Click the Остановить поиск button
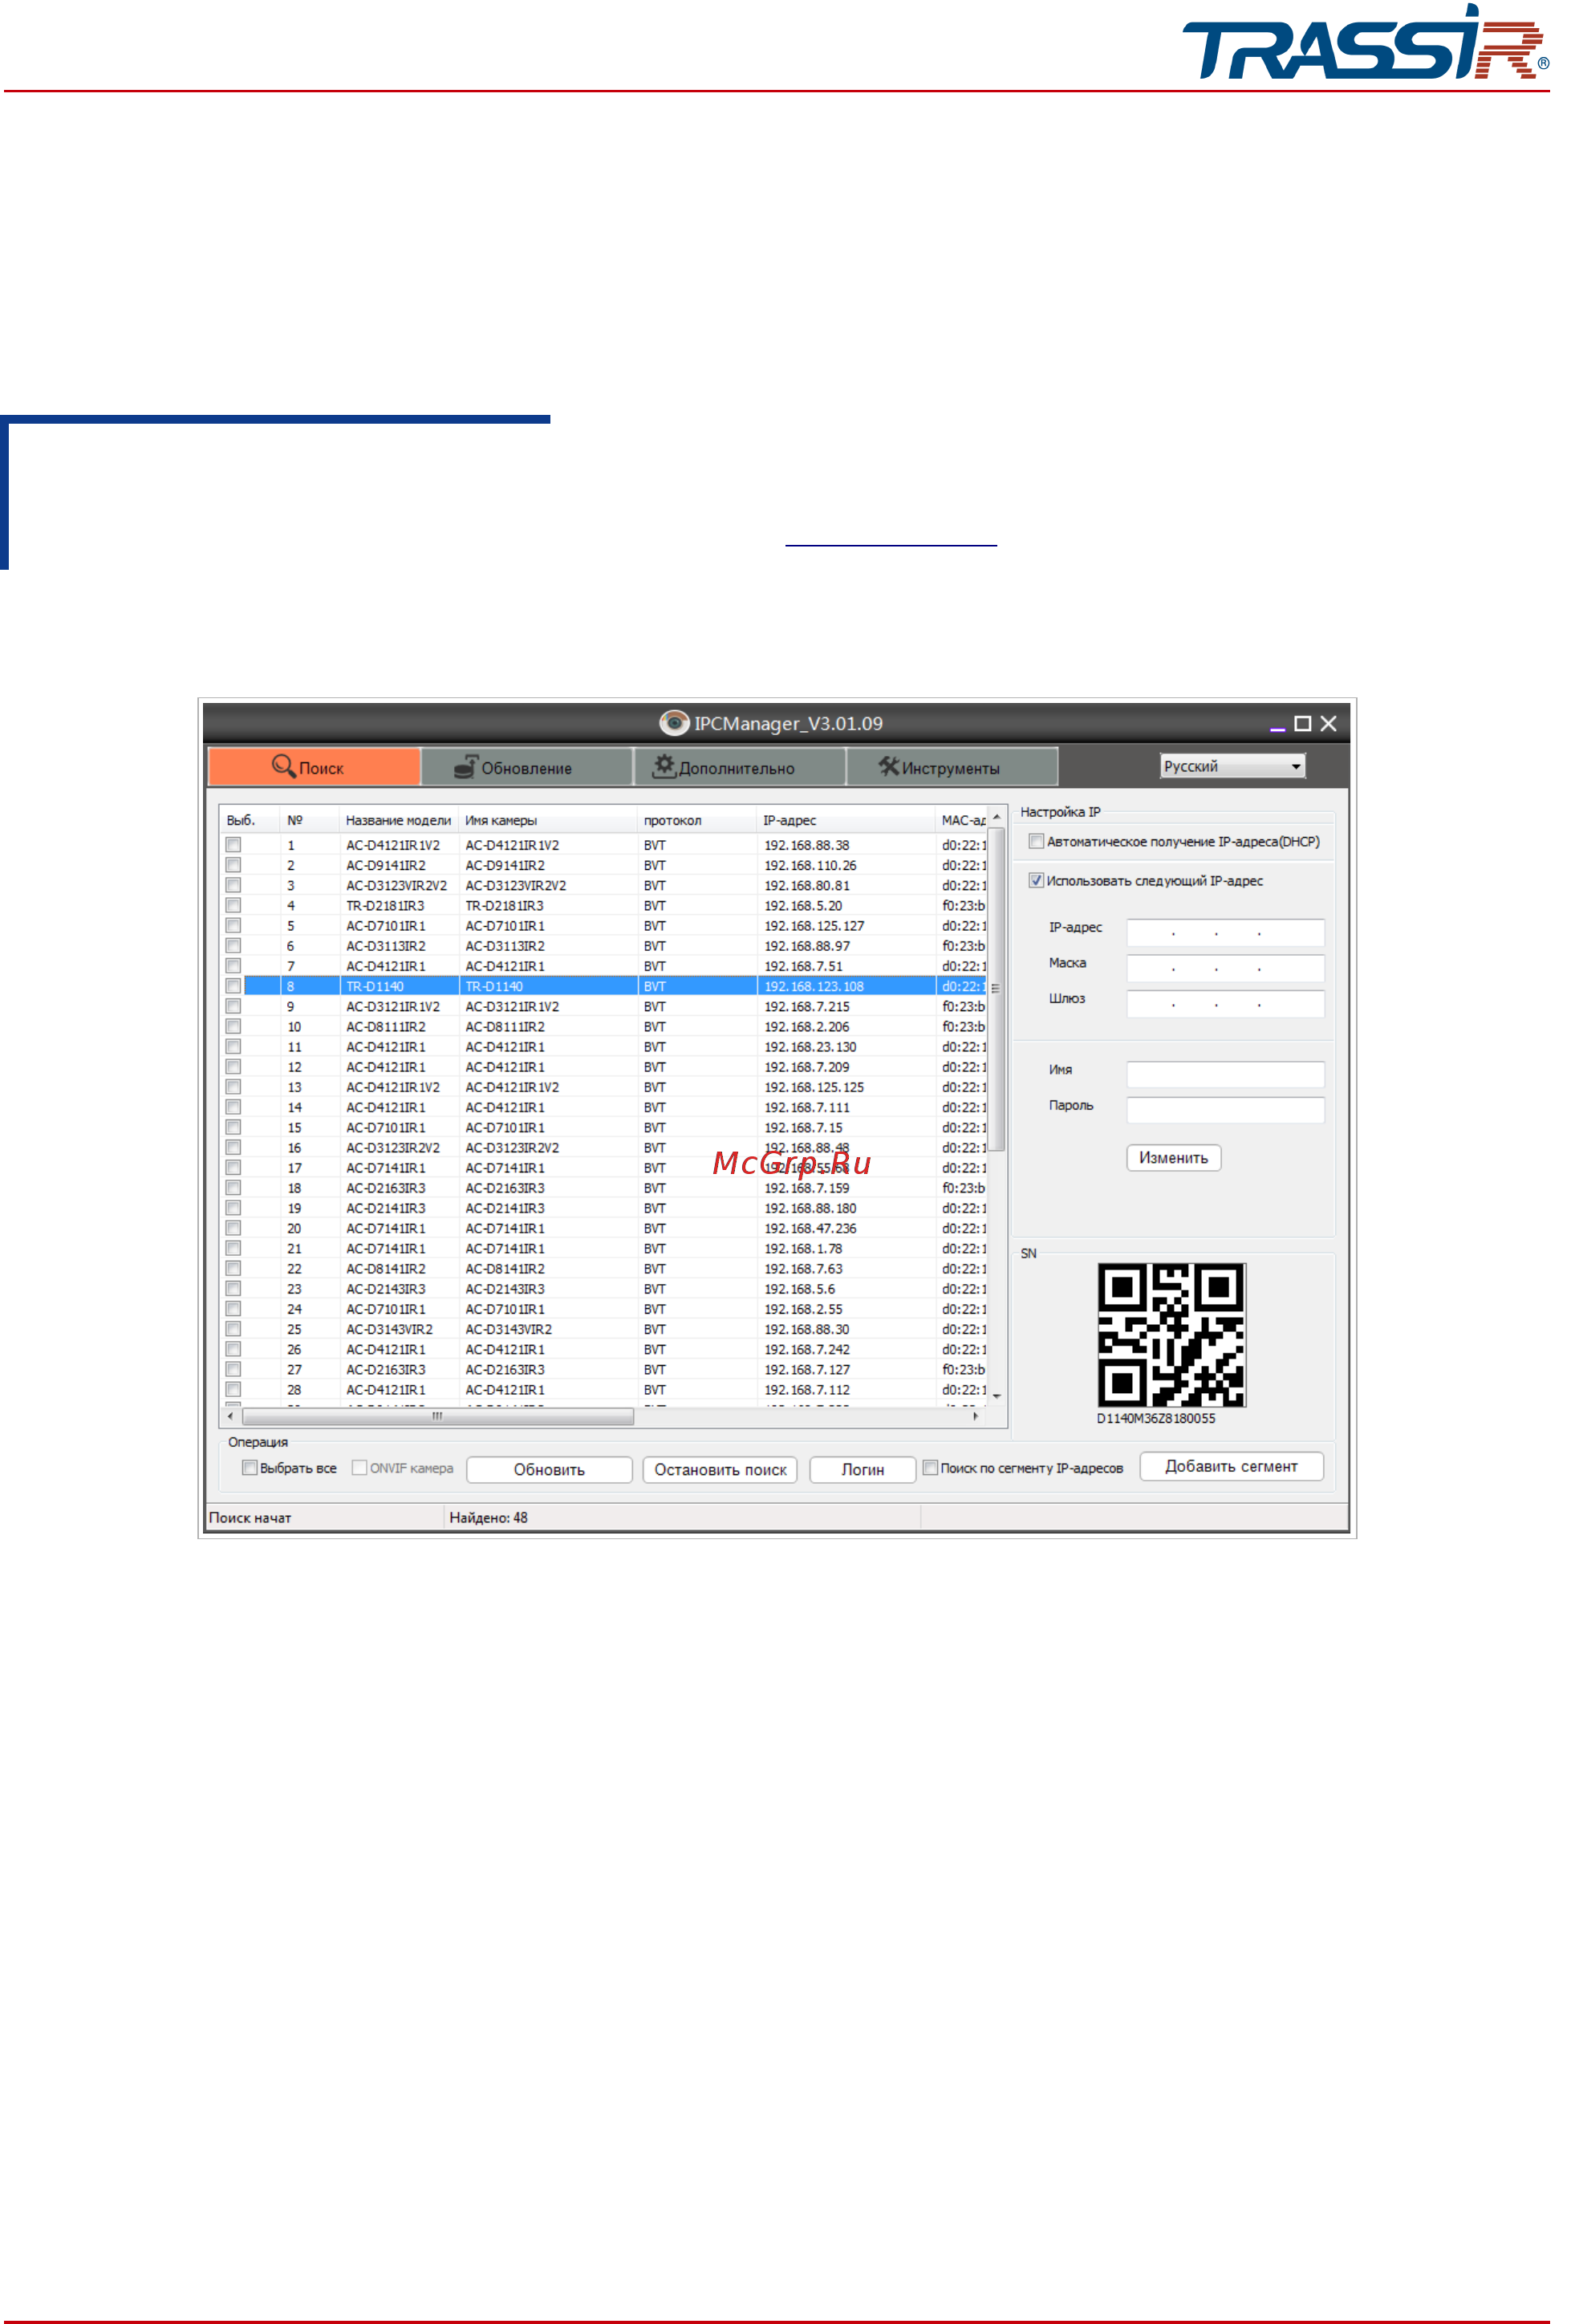Screen dimensions: 1575x2324 coord(720,1469)
